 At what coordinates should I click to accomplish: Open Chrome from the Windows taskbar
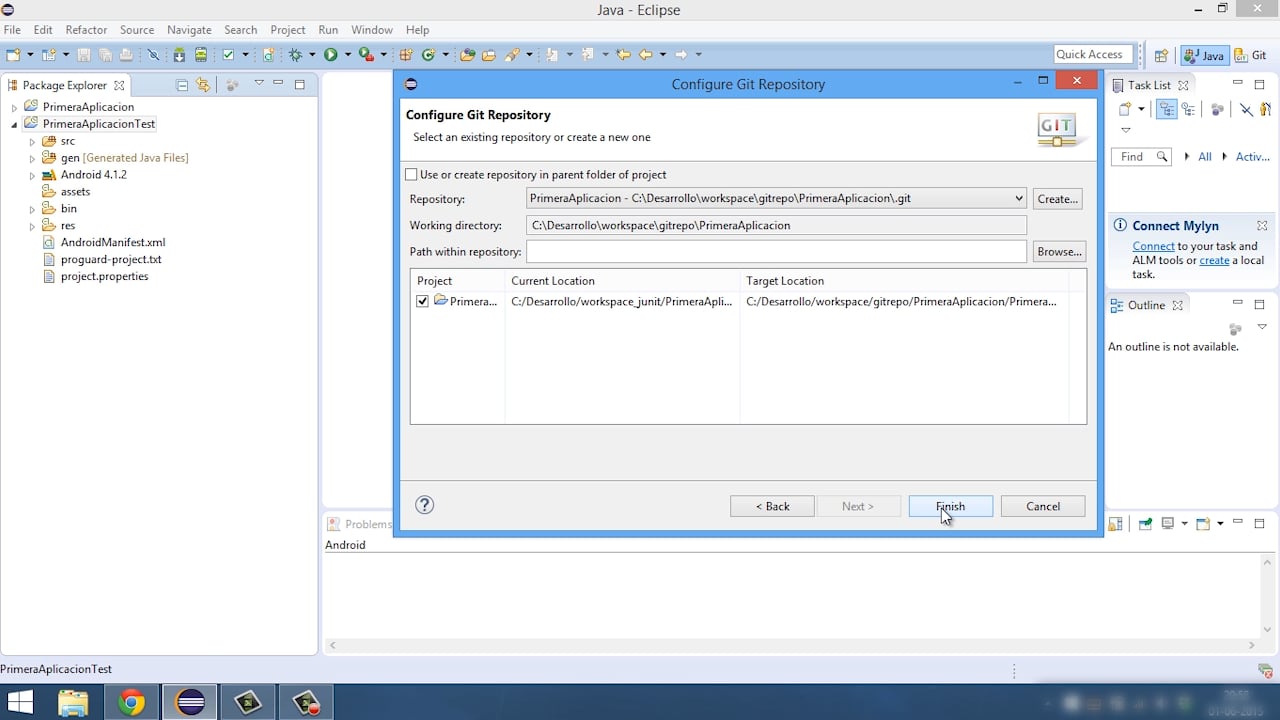(131, 703)
